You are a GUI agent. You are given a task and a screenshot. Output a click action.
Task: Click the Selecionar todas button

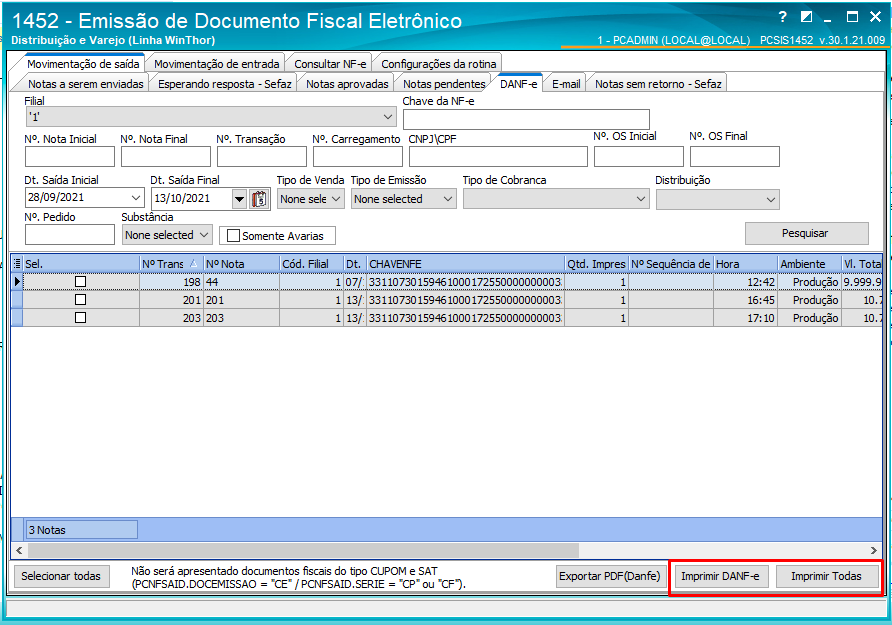click(x=61, y=576)
